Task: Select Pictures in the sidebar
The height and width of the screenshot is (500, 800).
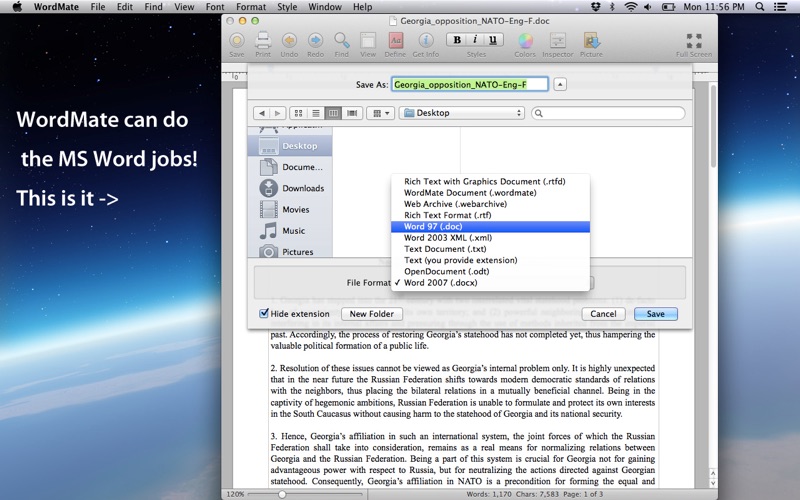Action: (290, 251)
